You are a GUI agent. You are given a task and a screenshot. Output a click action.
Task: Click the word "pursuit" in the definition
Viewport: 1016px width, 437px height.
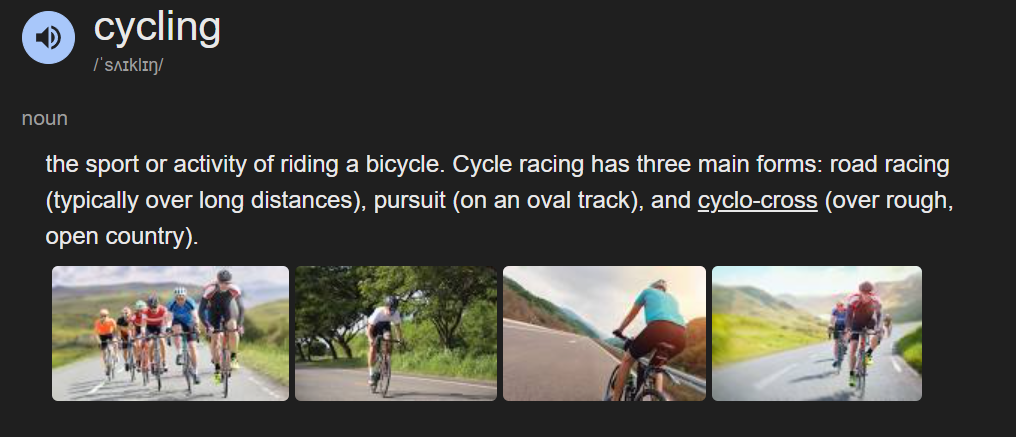[410, 200]
